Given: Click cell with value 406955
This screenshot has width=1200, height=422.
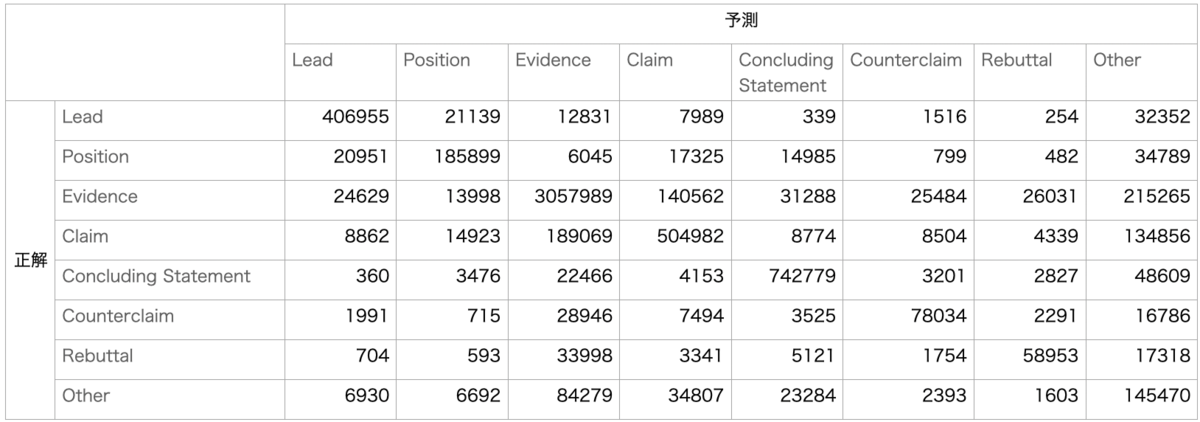Looking at the screenshot, I should coord(340,118).
